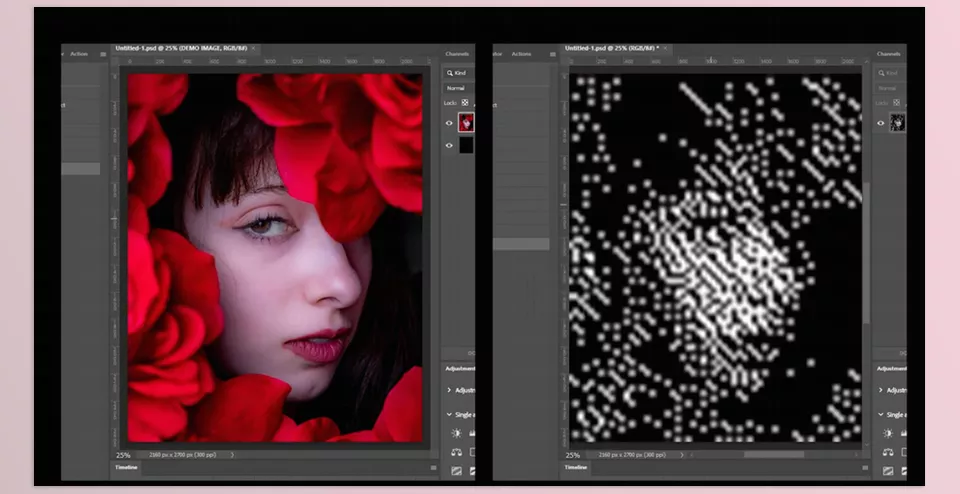Add Brightness/Contrast adjustment in right window

tap(887, 433)
